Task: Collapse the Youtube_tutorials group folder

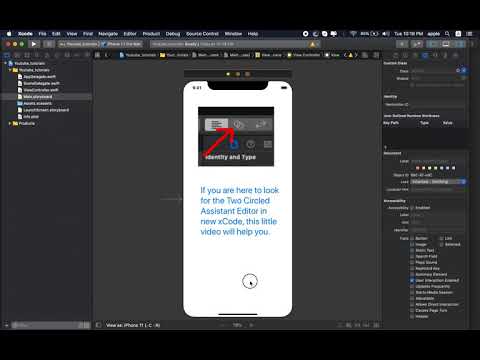Action: tap(10, 70)
